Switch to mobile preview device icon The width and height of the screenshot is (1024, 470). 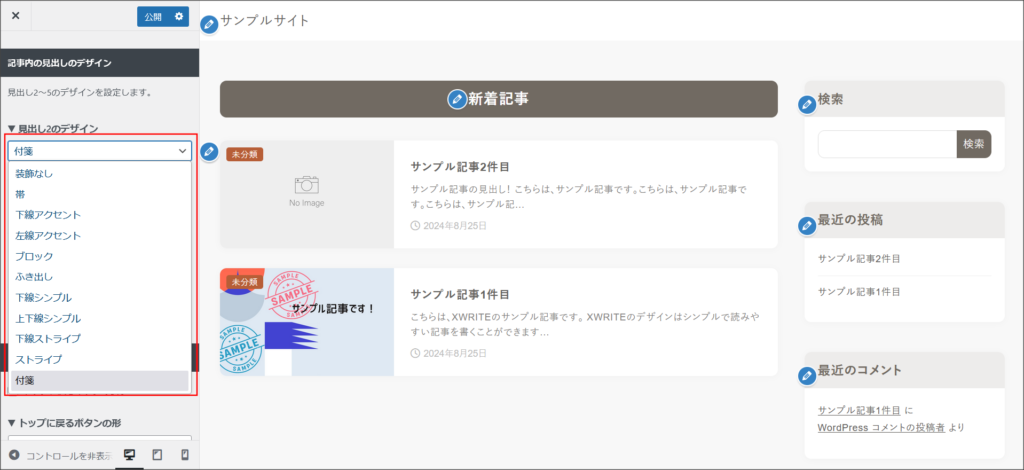tap(185, 455)
